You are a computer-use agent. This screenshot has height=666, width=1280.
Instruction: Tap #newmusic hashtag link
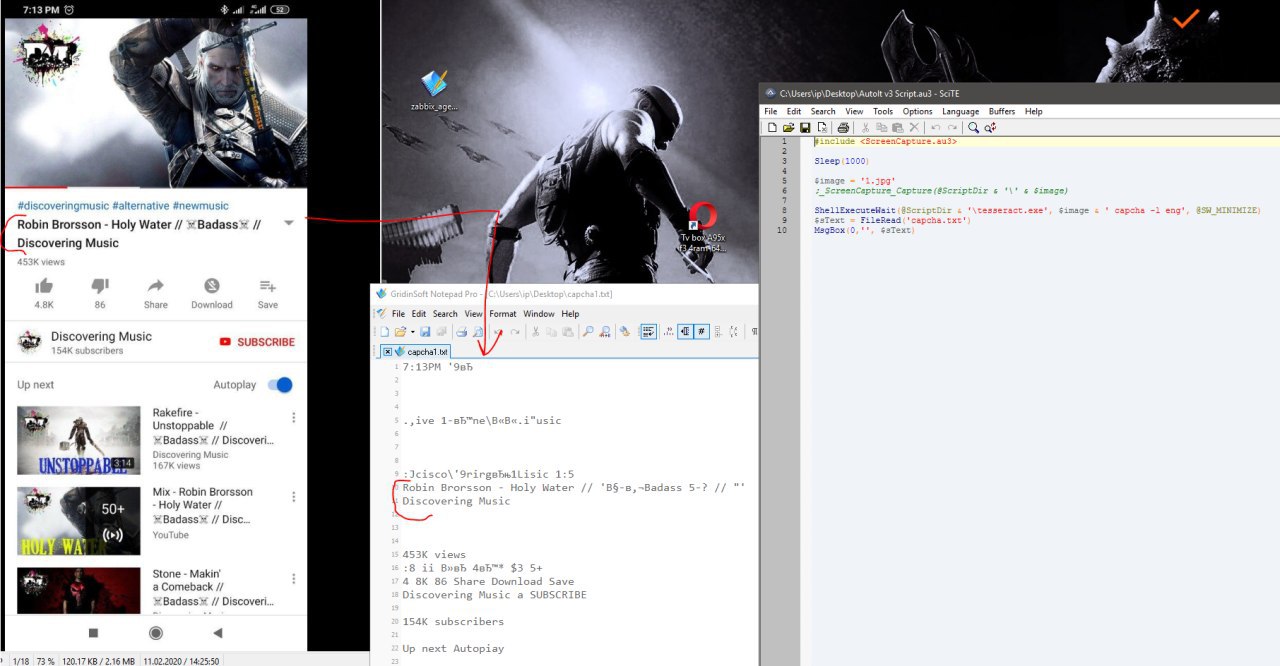coord(200,205)
